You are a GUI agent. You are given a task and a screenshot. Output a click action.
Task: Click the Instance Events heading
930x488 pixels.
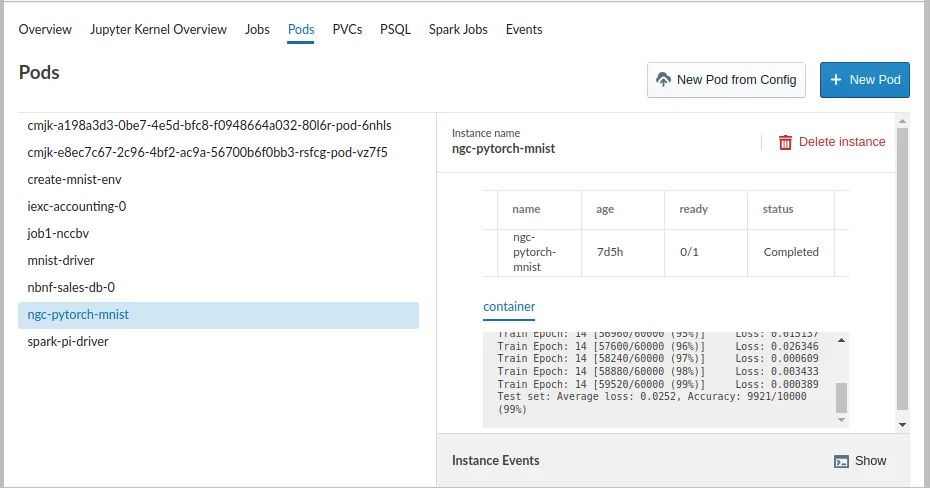[x=495, y=461]
